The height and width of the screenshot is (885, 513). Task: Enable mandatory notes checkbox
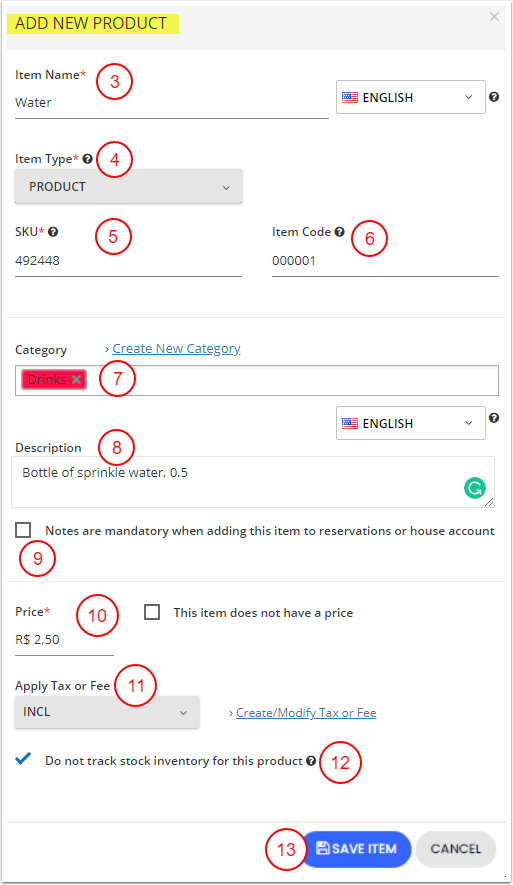click(23, 531)
